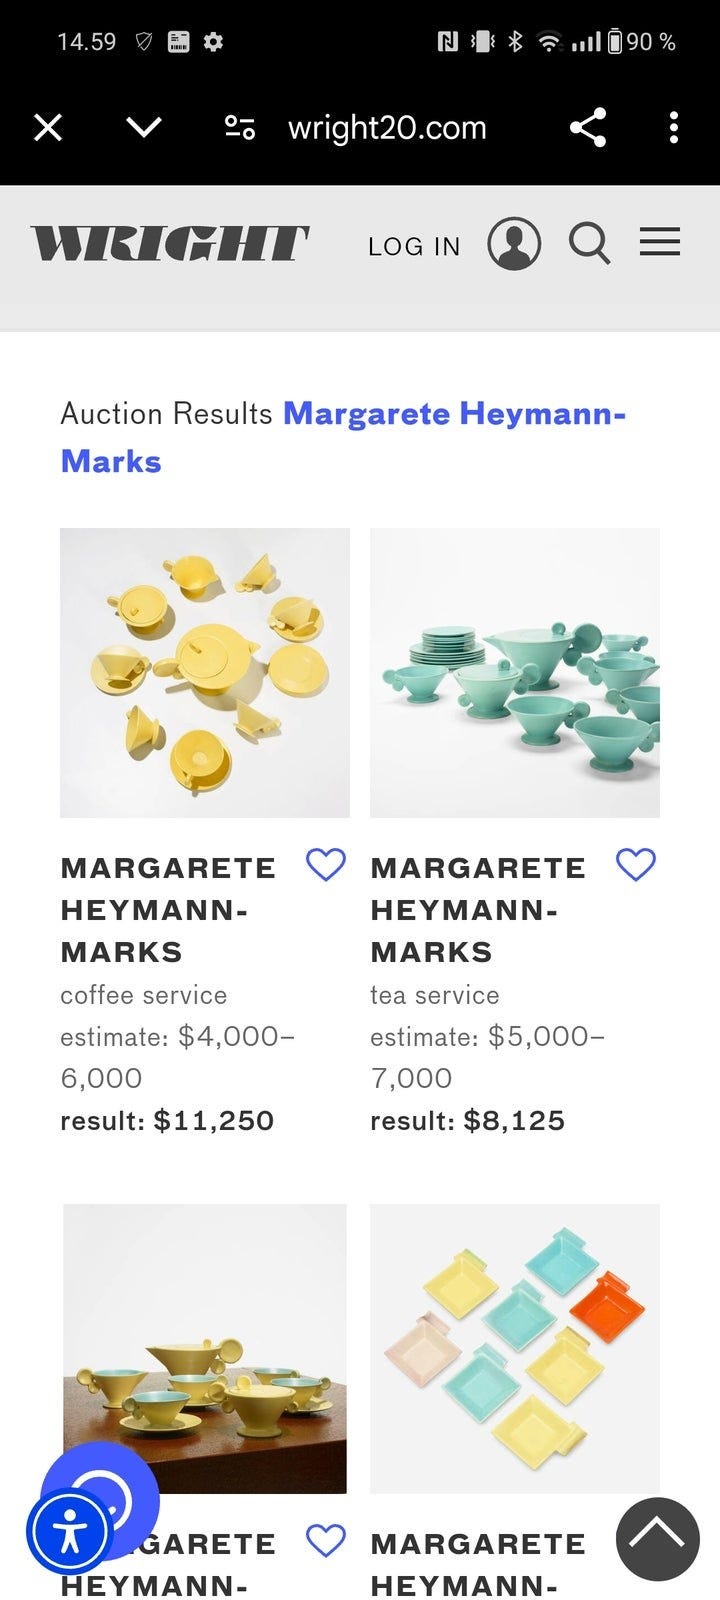
Task: Tap the browser share icon
Action: 588,128
